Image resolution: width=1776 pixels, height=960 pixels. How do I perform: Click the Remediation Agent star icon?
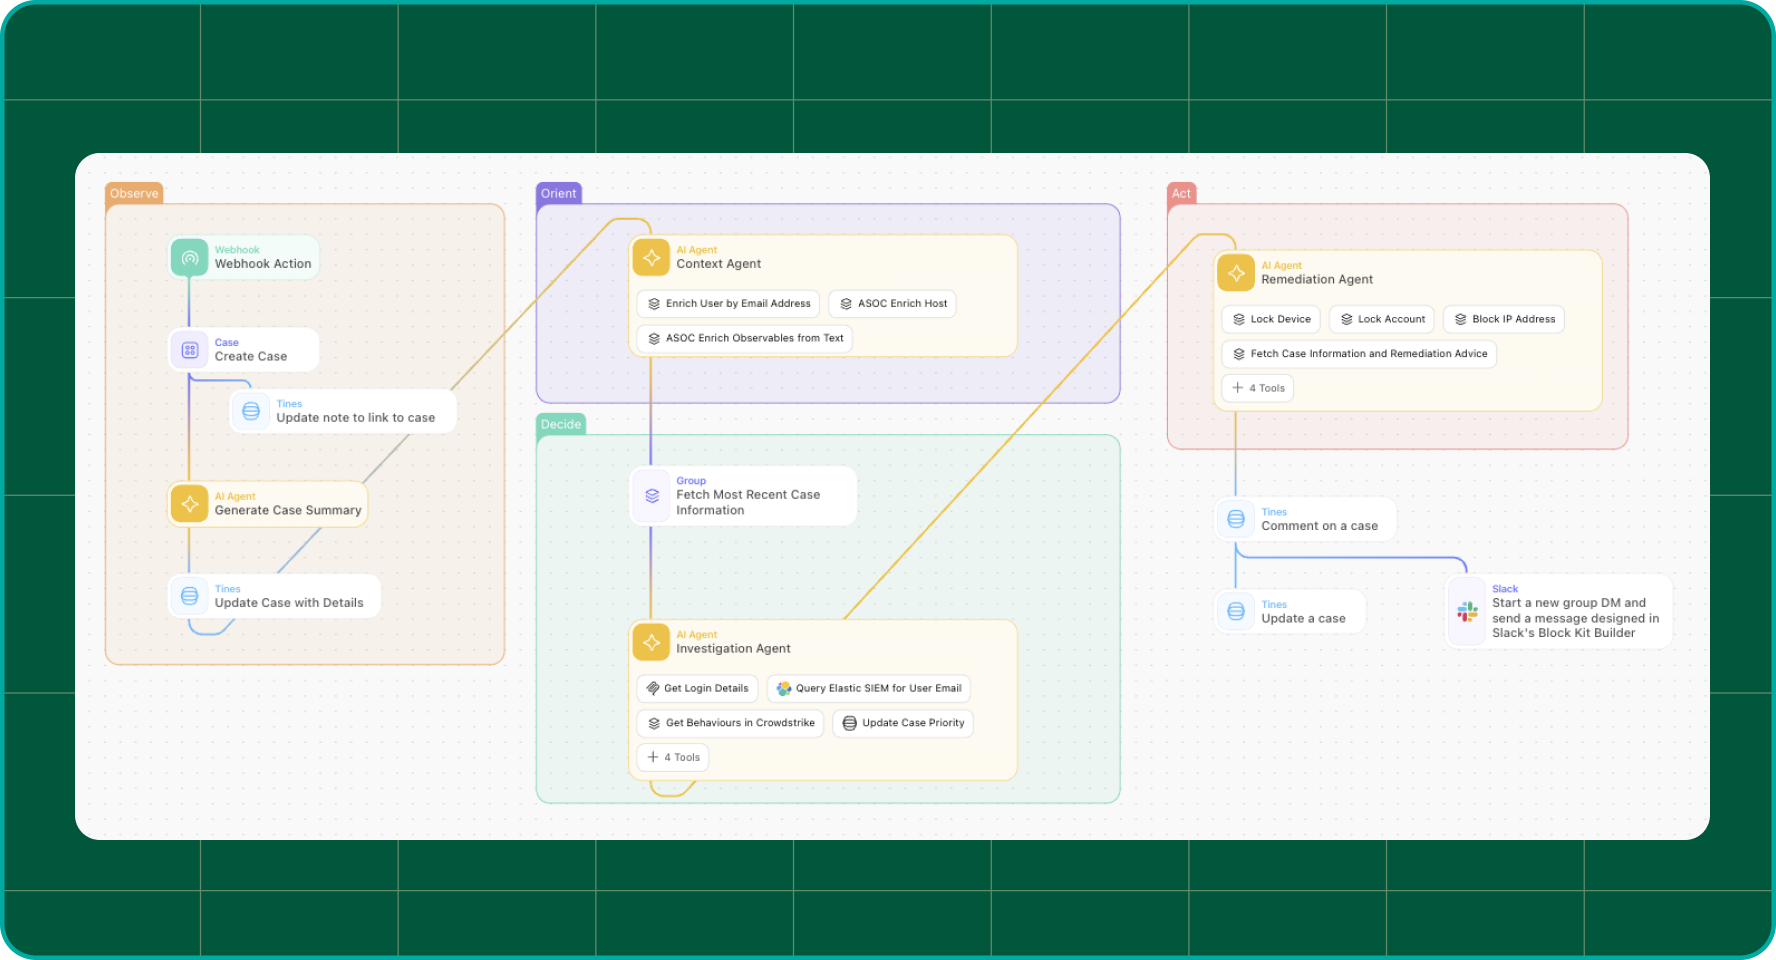tap(1236, 273)
